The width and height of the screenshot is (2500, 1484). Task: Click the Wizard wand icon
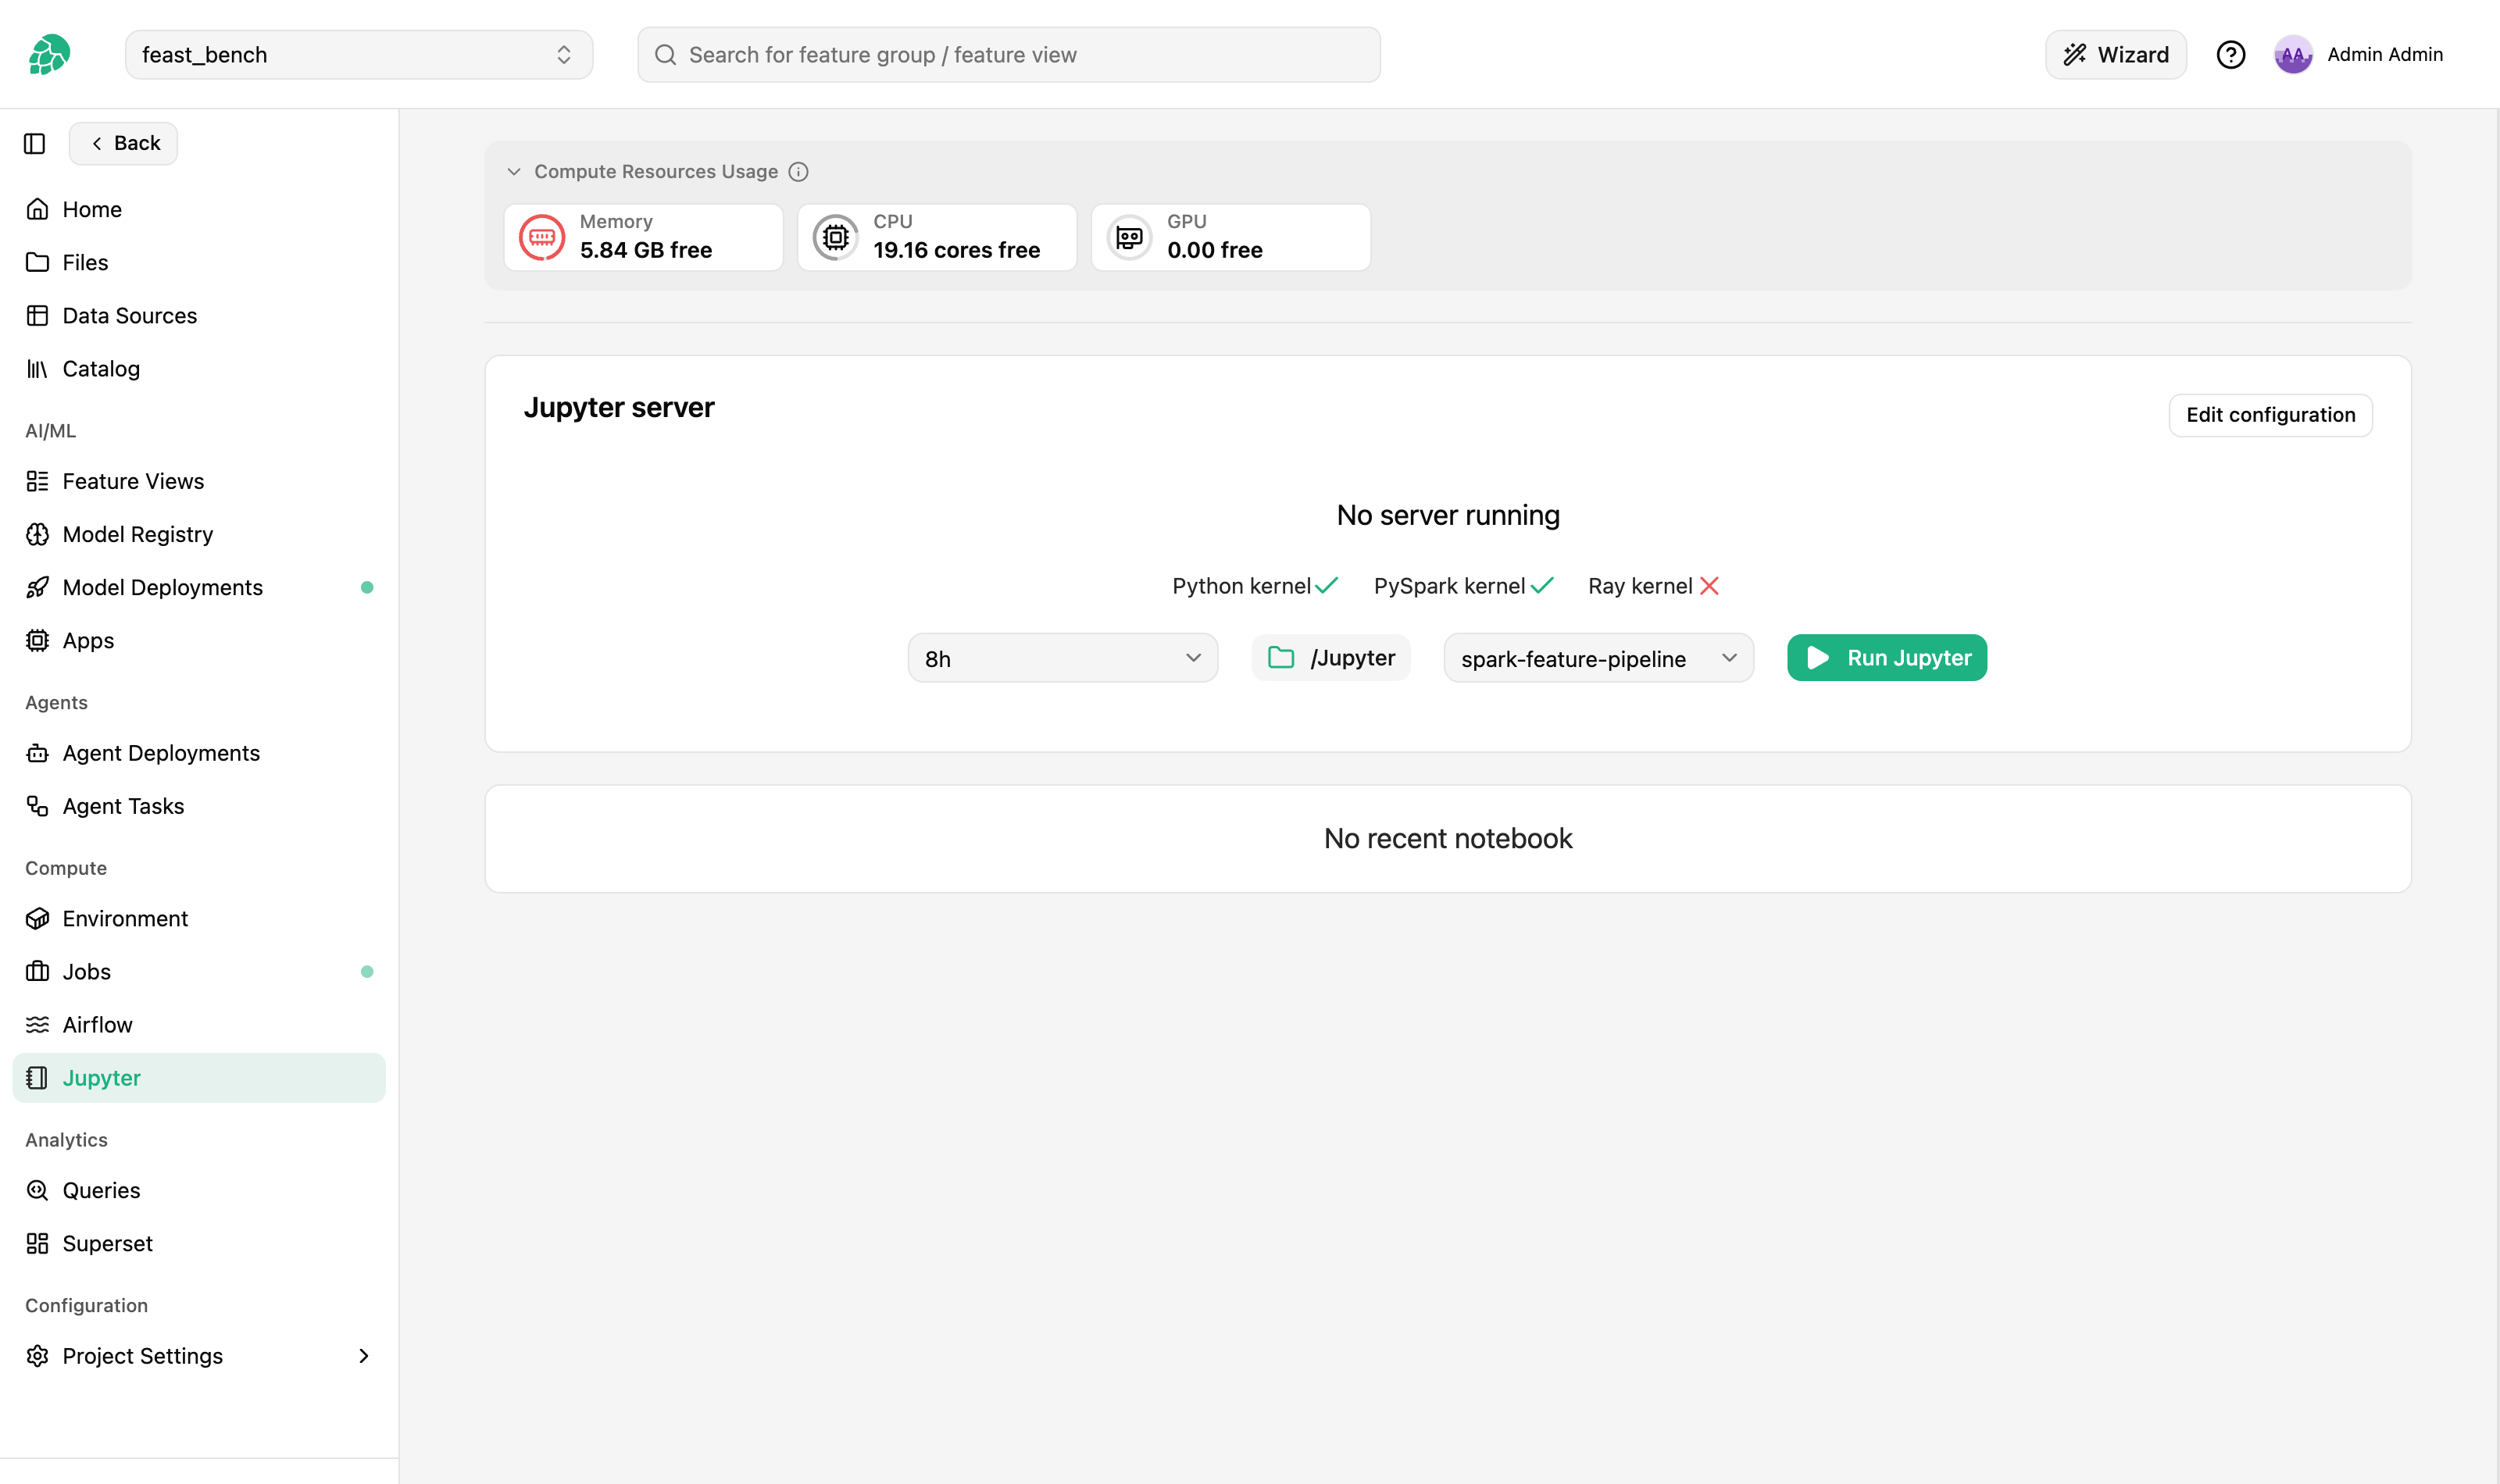[2075, 55]
